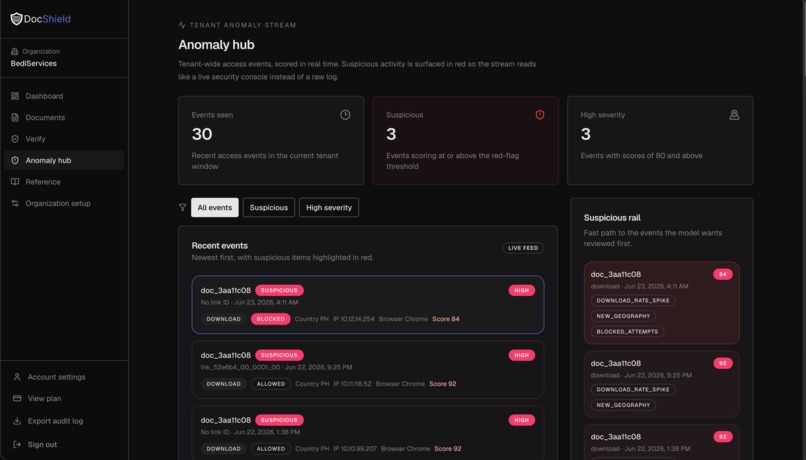
Task: Click the High severity stat card
Action: click(x=660, y=140)
